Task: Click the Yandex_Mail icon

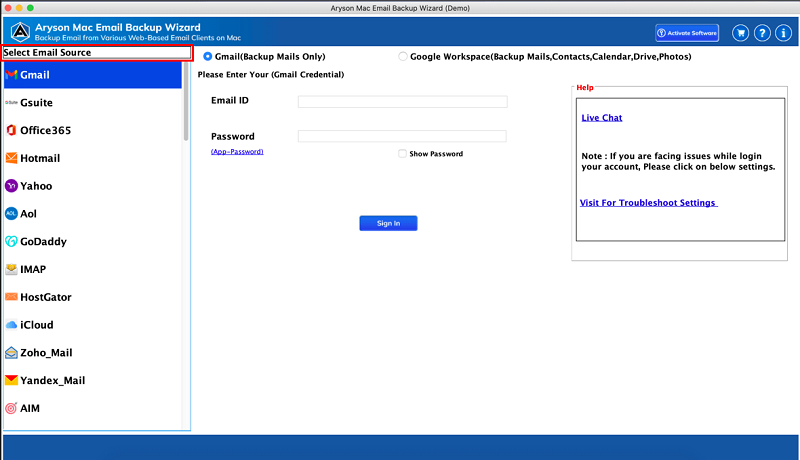Action: click(11, 380)
